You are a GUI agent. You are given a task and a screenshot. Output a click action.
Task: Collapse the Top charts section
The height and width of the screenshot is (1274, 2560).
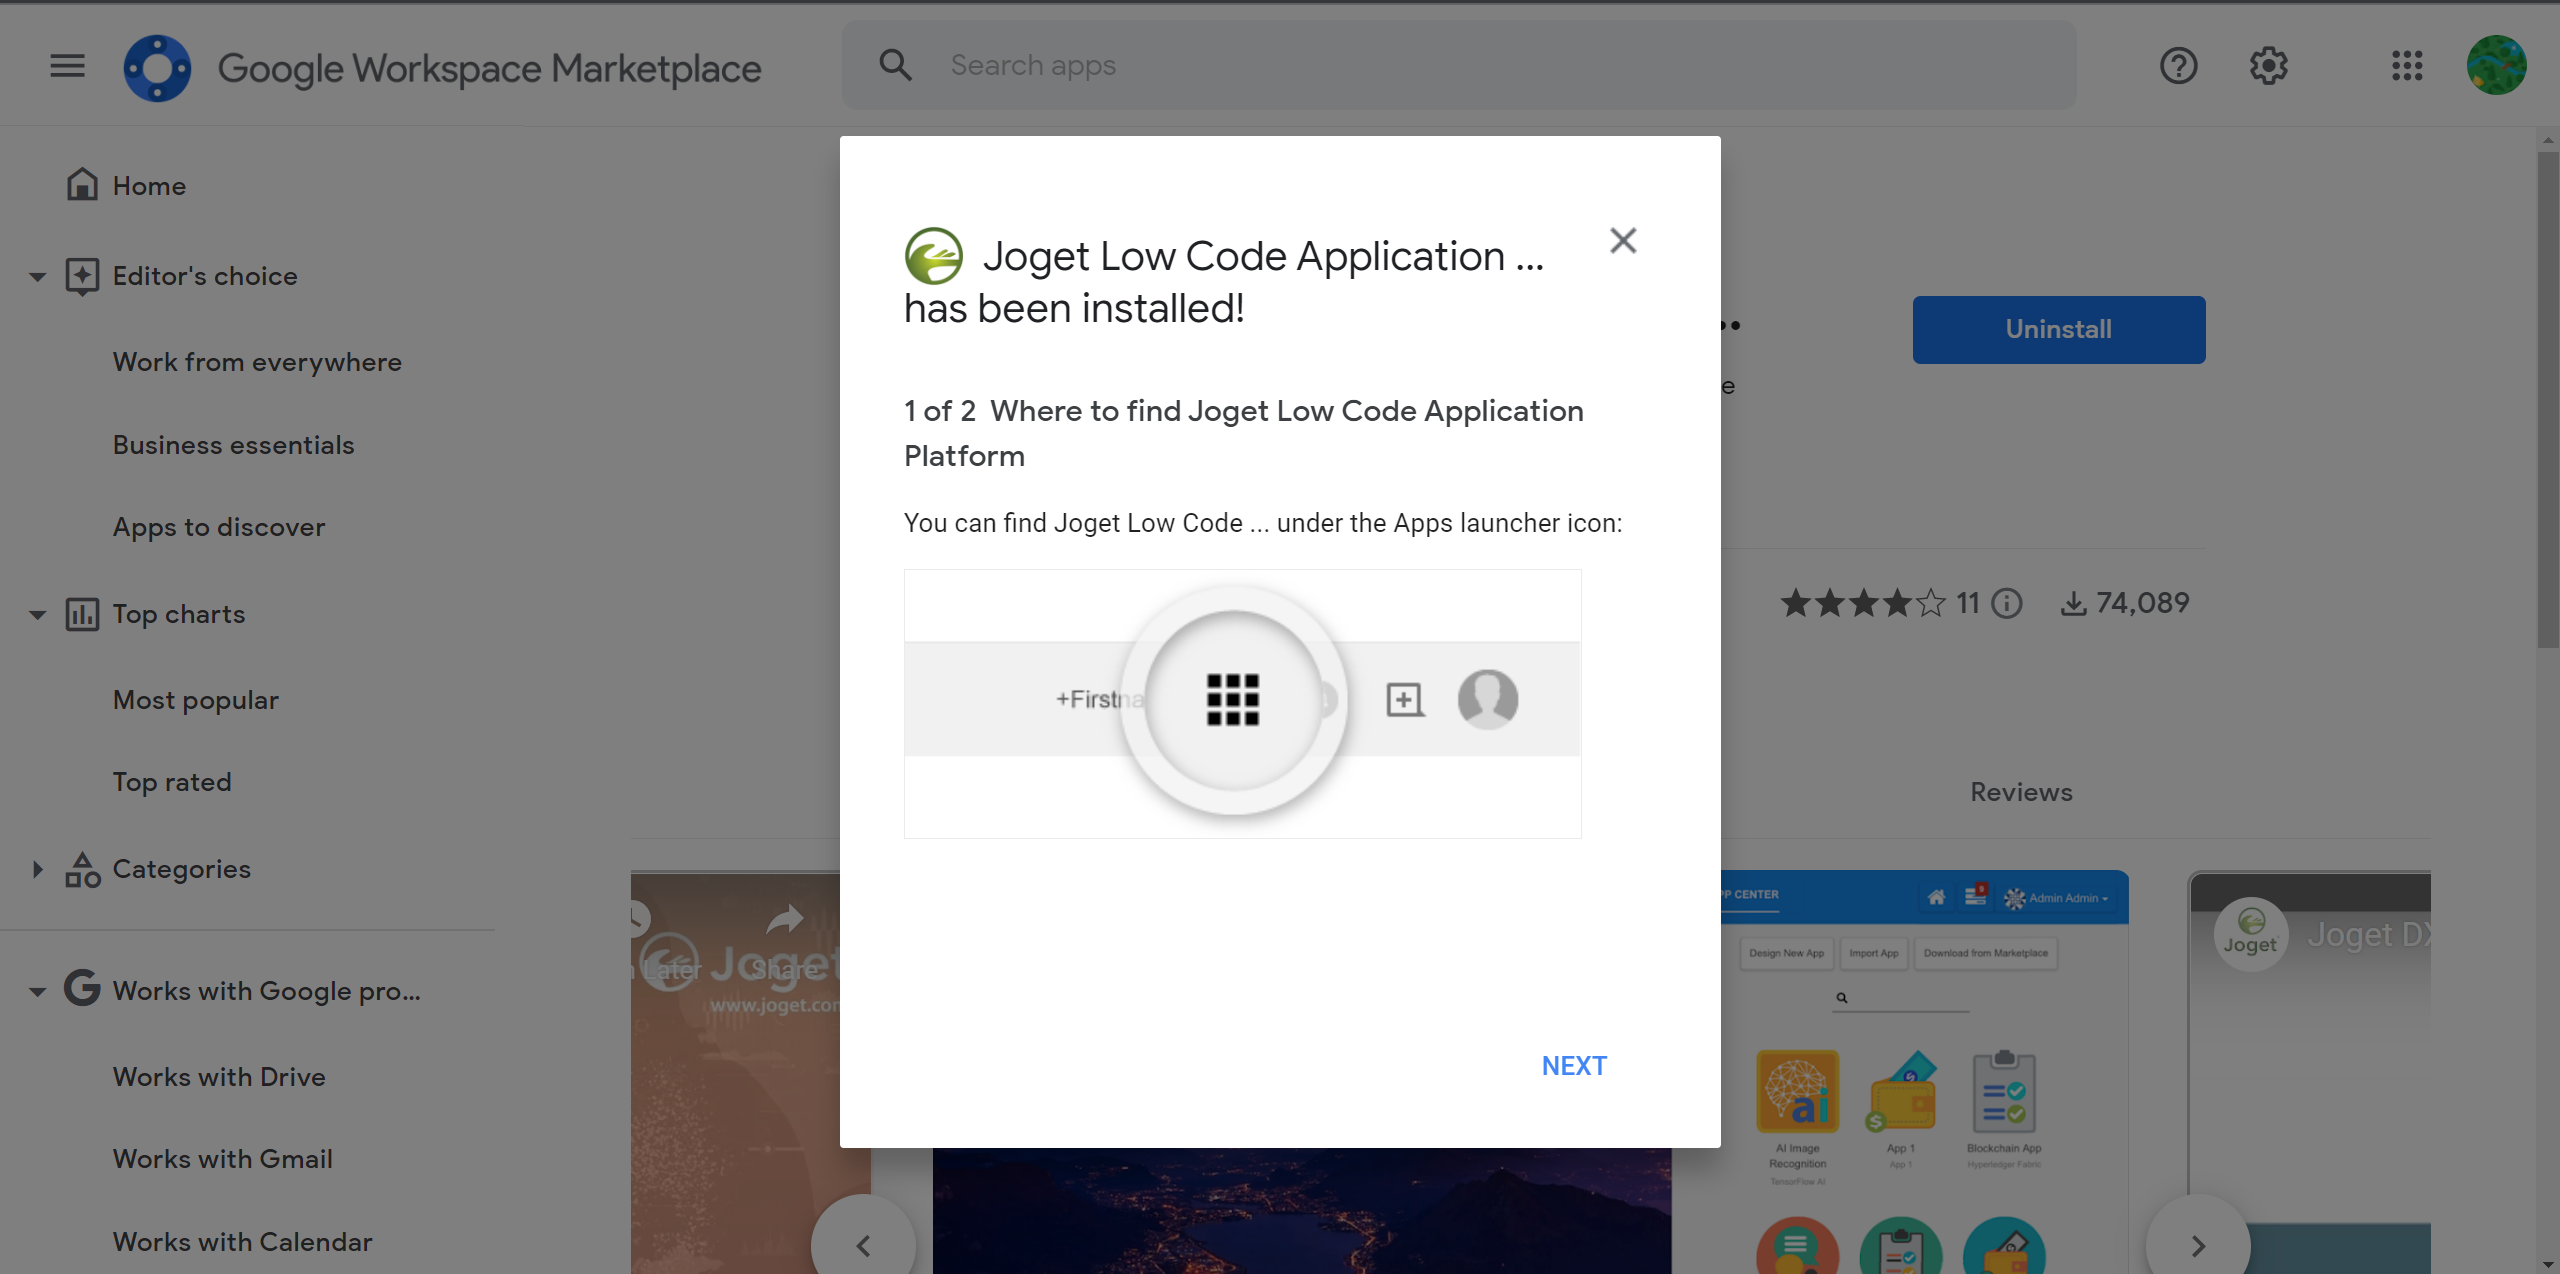coord(38,615)
